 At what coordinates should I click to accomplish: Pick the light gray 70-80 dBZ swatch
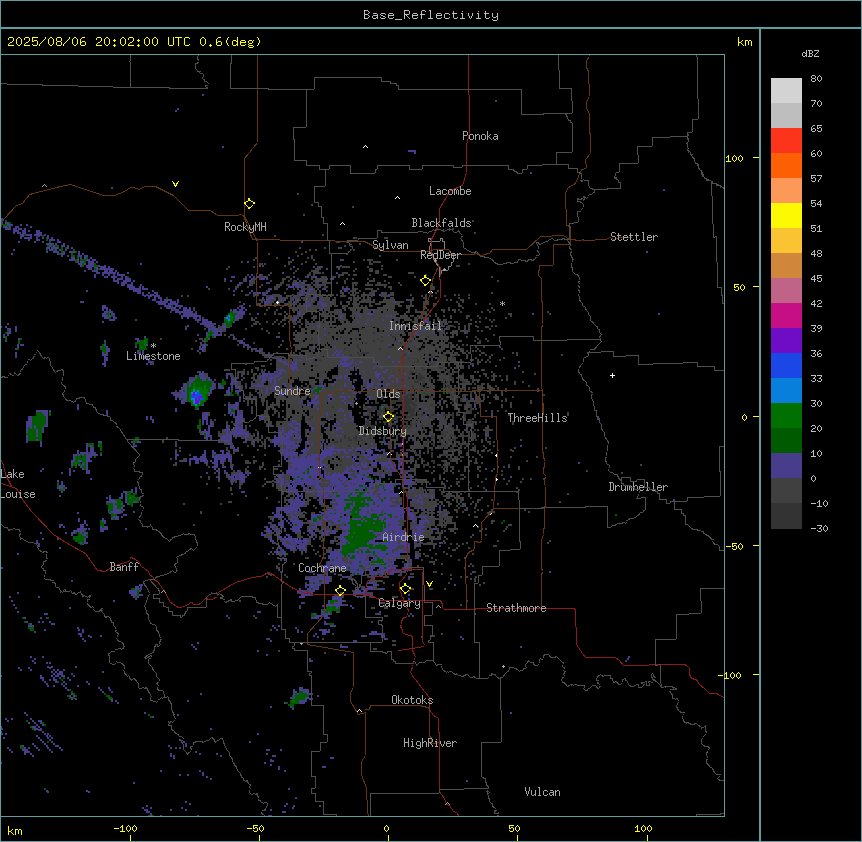pos(786,91)
